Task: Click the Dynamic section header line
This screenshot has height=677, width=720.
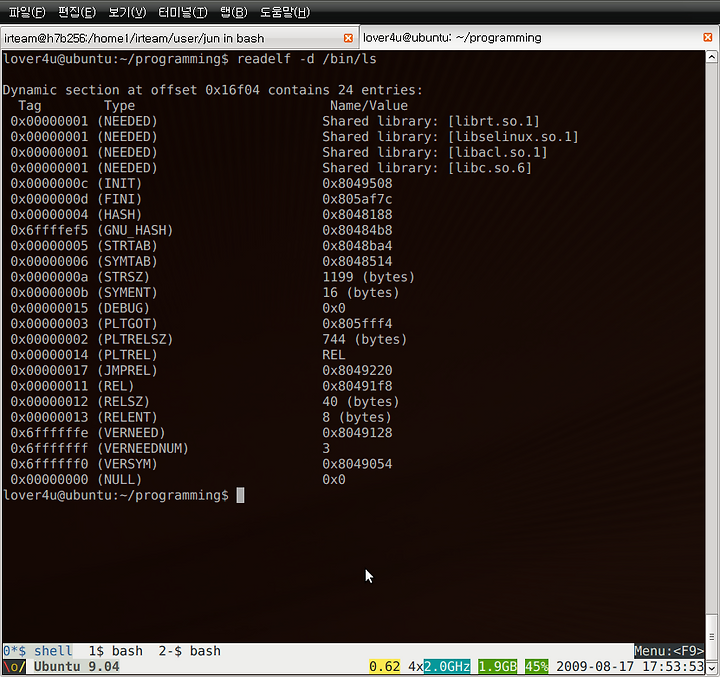Action: click(x=213, y=90)
